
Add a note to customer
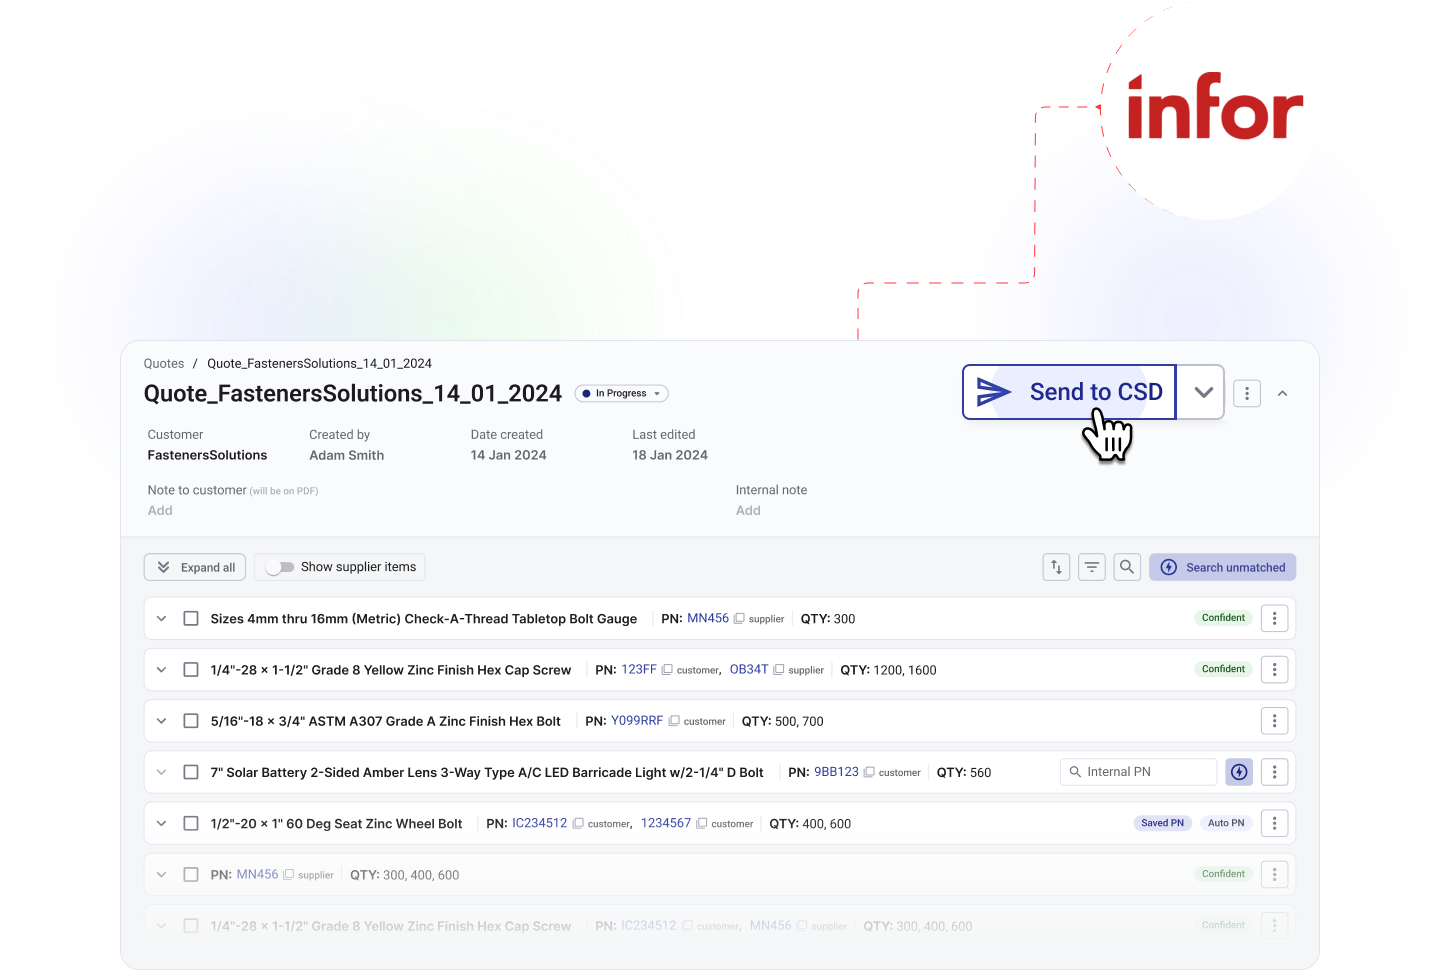[x=160, y=510]
